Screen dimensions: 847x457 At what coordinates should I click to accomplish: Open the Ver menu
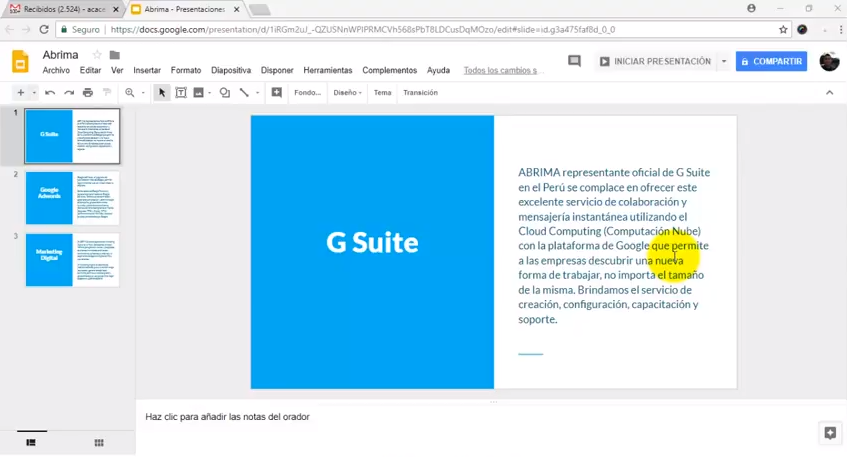pyautogui.click(x=117, y=70)
